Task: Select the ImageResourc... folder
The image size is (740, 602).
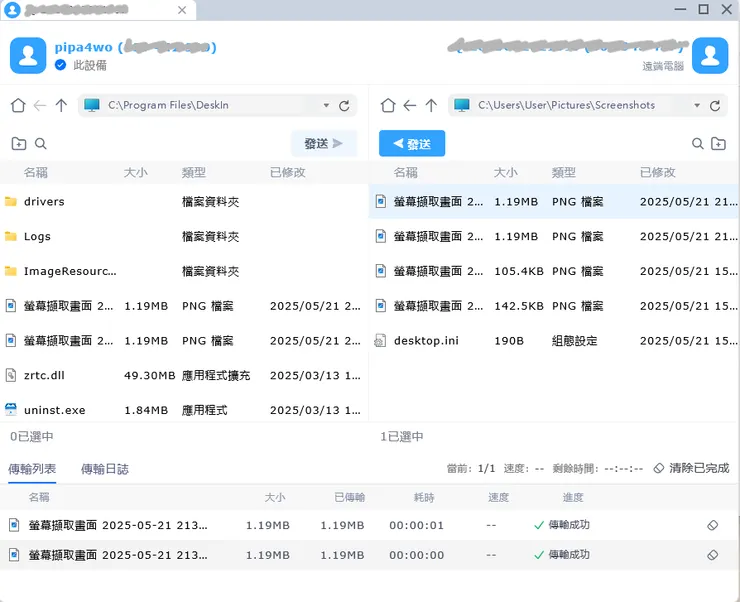Action: [x=184, y=271]
